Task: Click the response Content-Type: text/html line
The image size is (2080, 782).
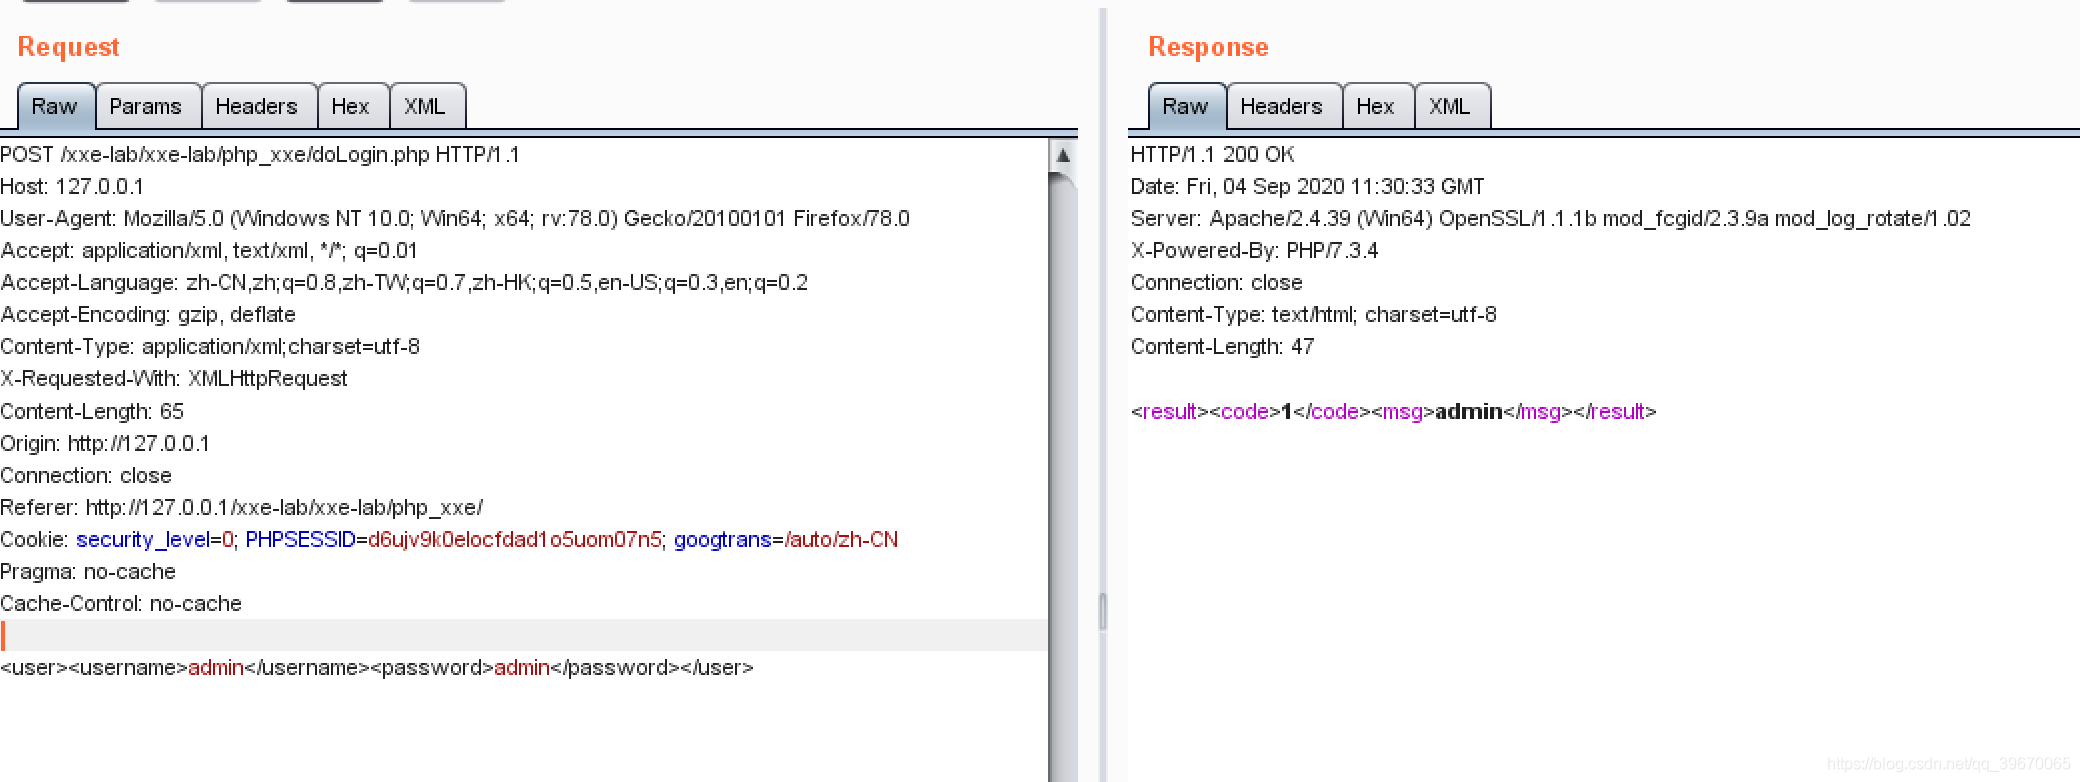Action: tap(1314, 315)
